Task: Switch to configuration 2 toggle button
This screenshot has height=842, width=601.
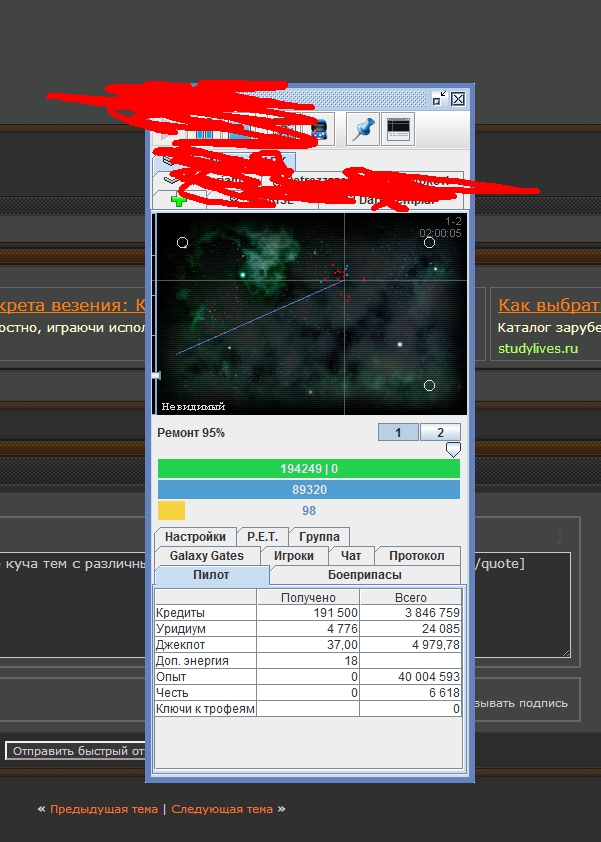Action: pos(440,432)
